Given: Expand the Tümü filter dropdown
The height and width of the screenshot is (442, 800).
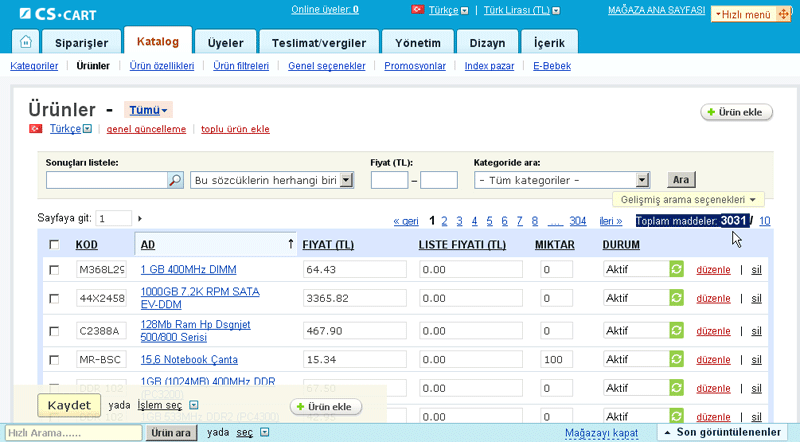Looking at the screenshot, I should pos(148,110).
